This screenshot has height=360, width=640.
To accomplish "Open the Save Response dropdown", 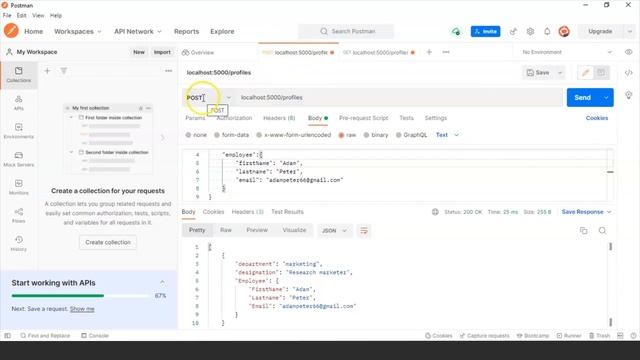I will [x=587, y=212].
